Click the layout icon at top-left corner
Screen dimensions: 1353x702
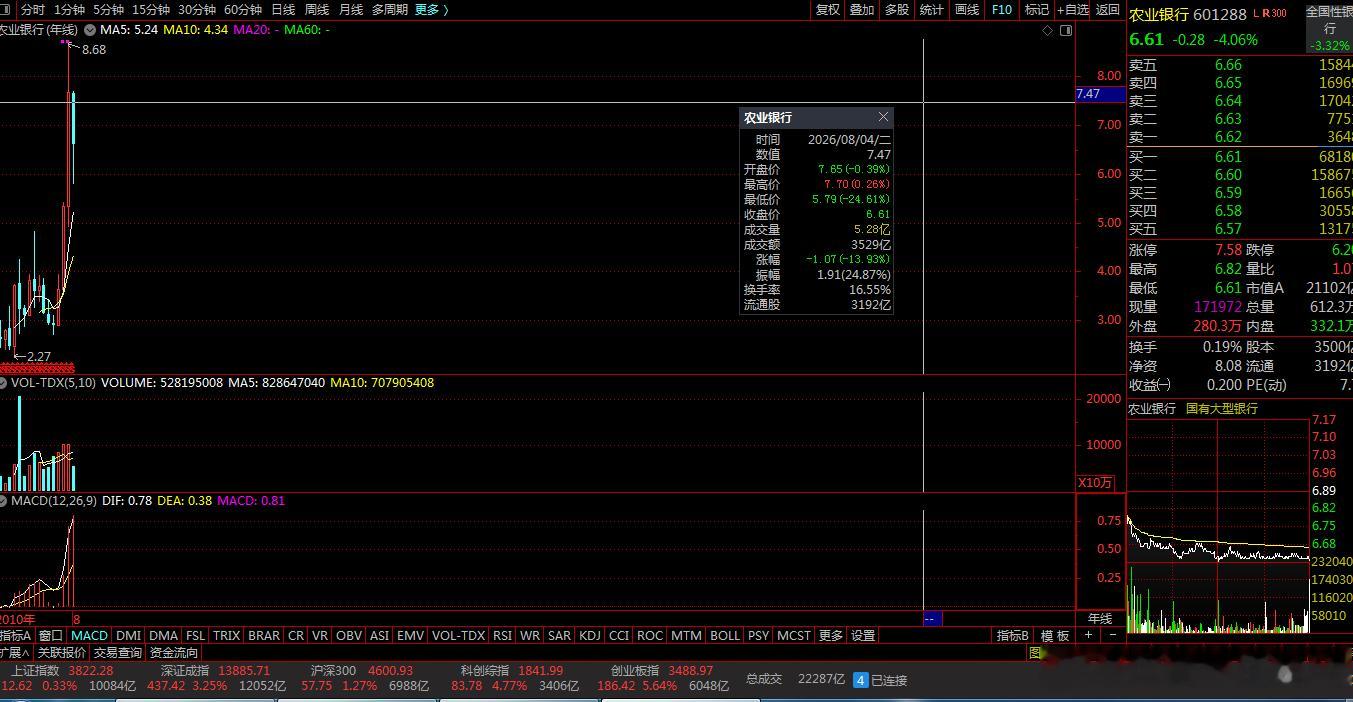[4, 9]
